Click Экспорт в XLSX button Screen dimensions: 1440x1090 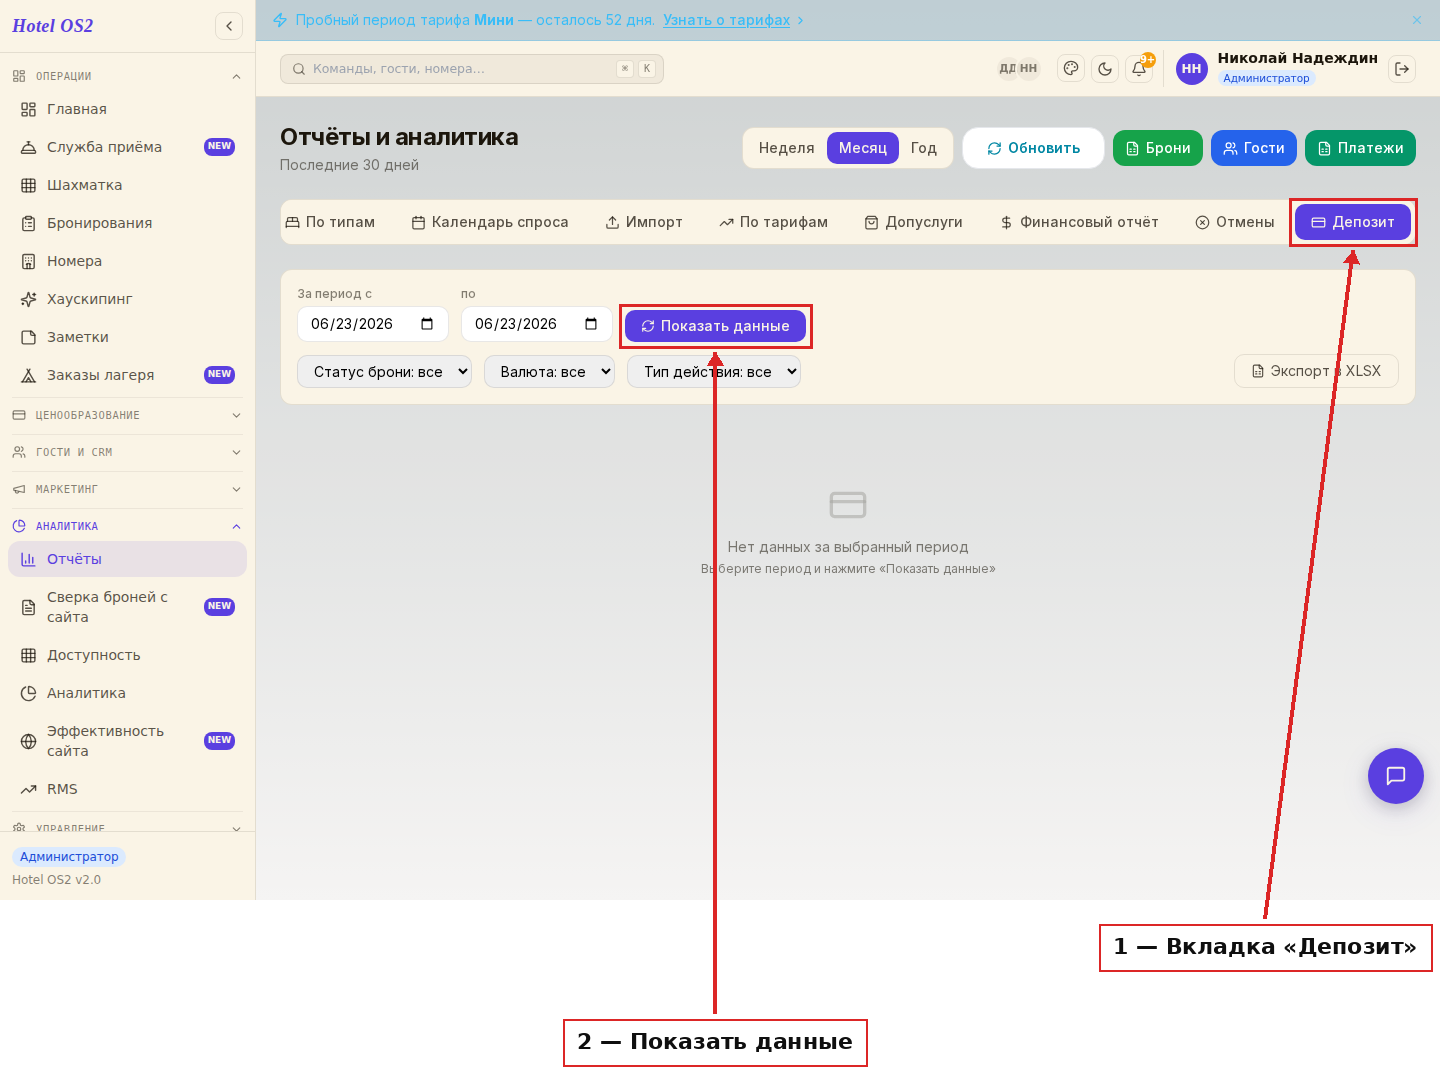pyautogui.click(x=1316, y=371)
